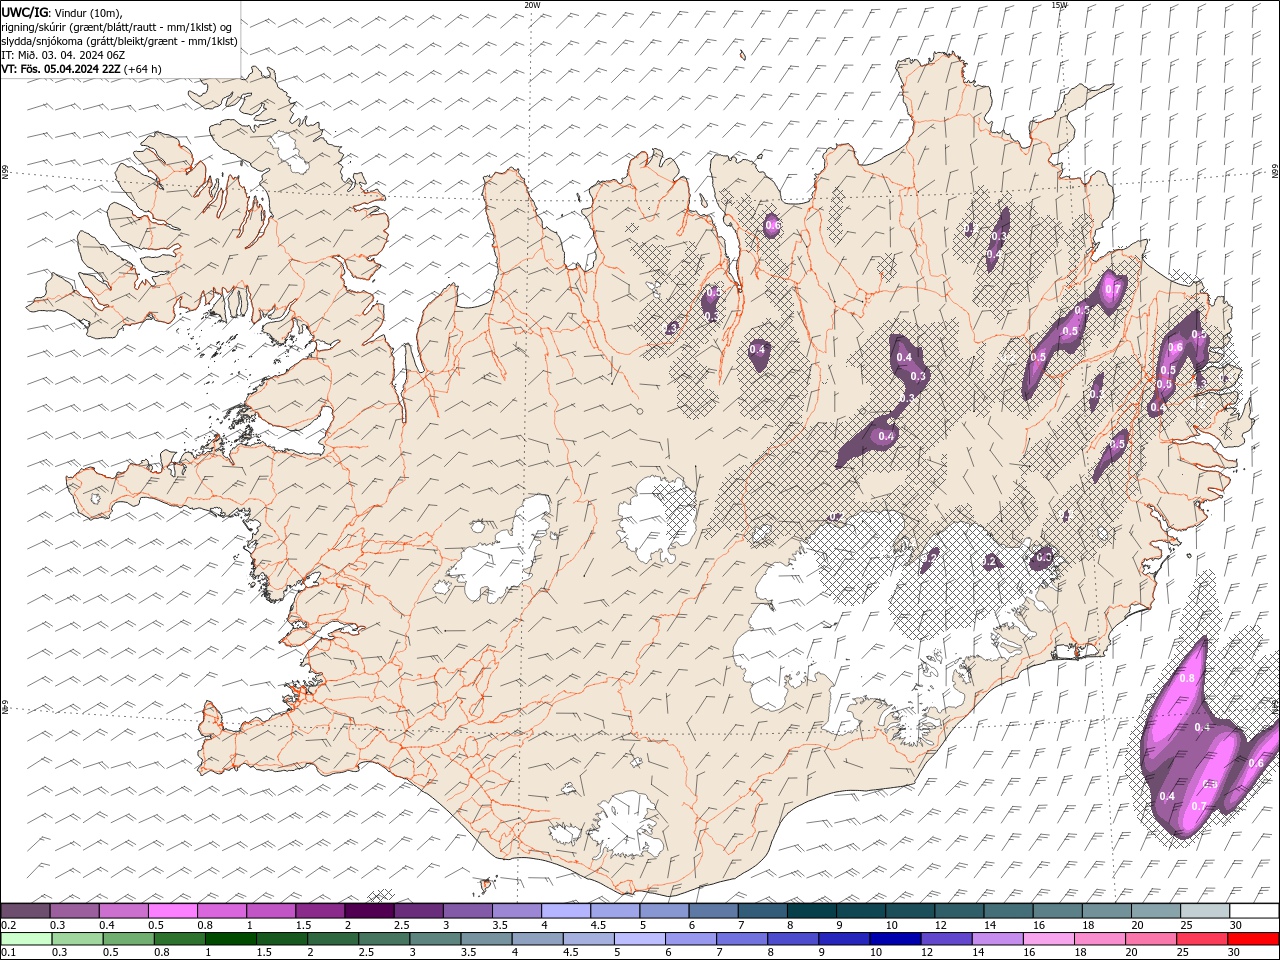Click the 0.8 value on offshore southeast snow patch
The height and width of the screenshot is (960, 1280).
click(x=1187, y=678)
